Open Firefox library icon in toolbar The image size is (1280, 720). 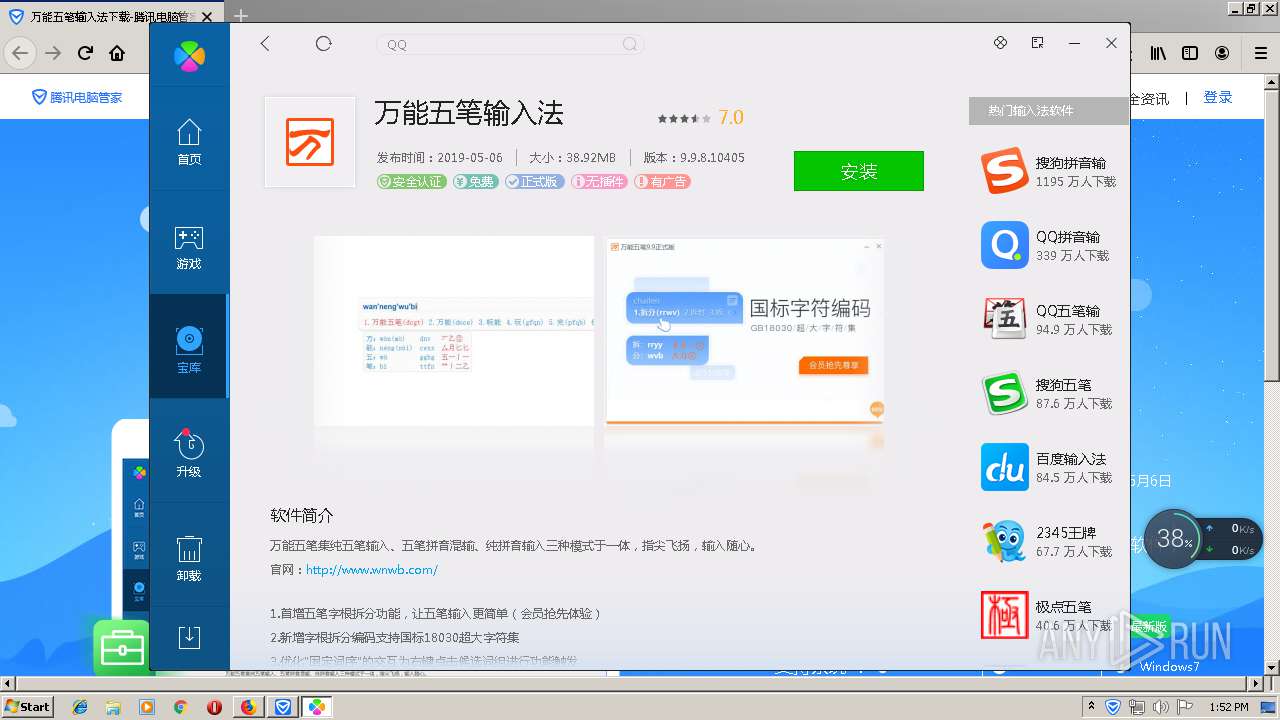click(x=1158, y=53)
